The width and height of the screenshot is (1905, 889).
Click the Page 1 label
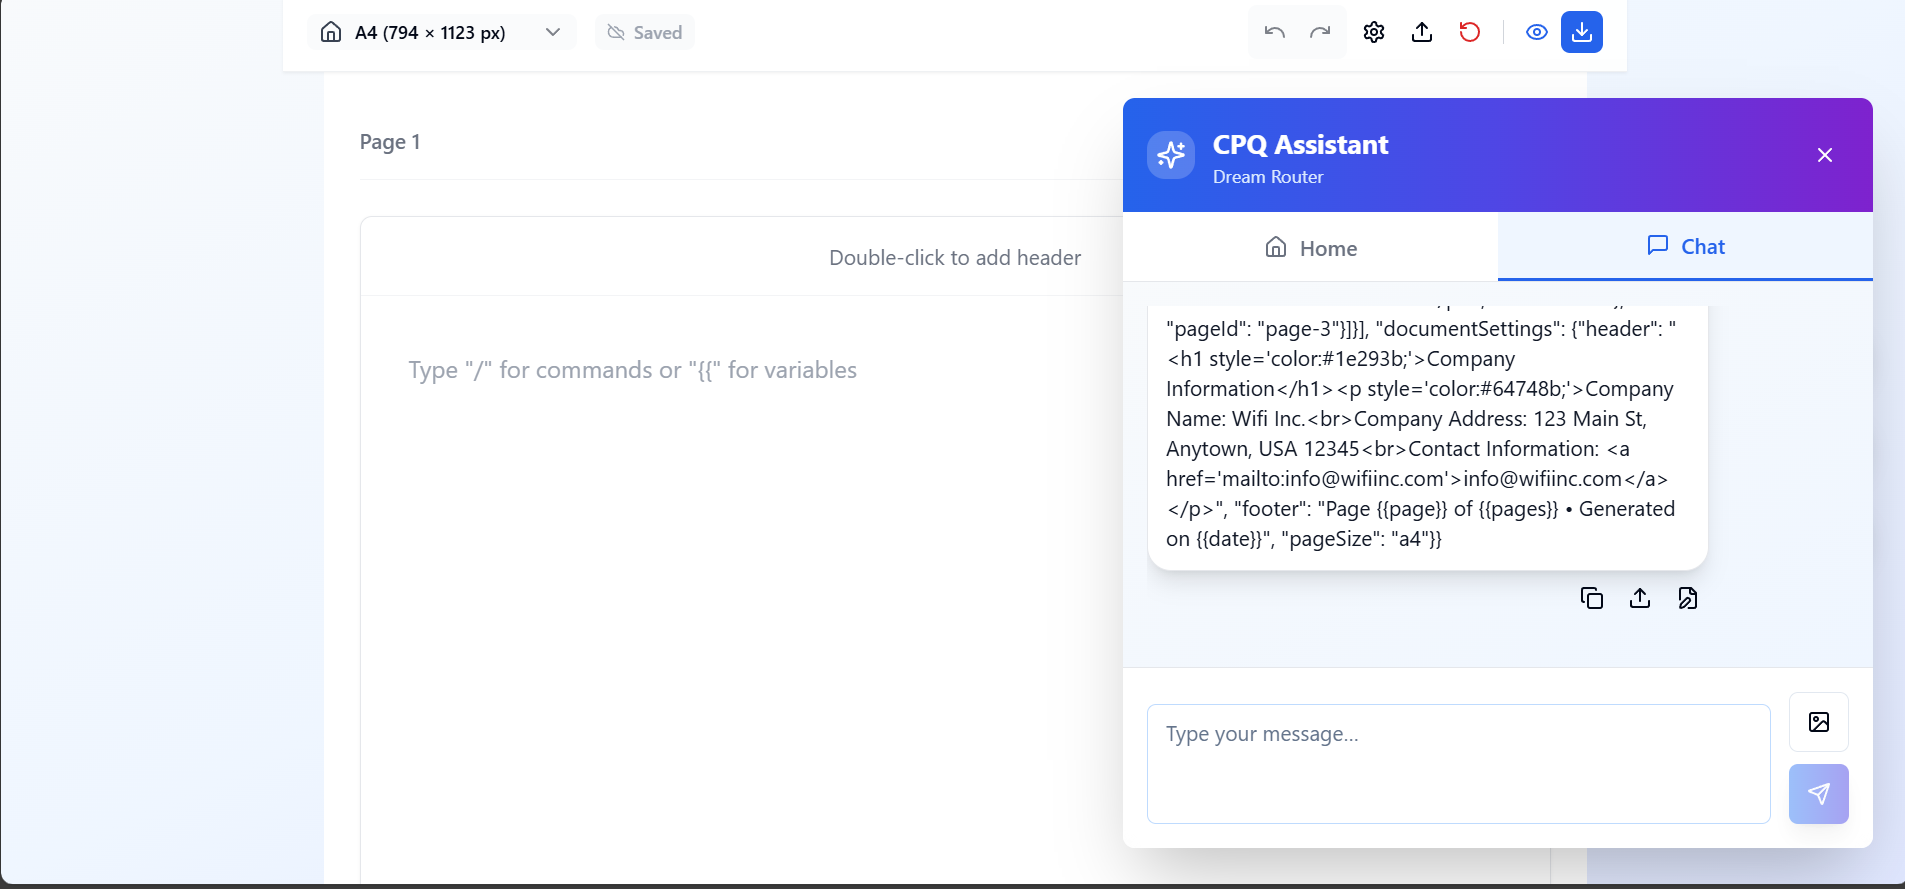pos(390,142)
